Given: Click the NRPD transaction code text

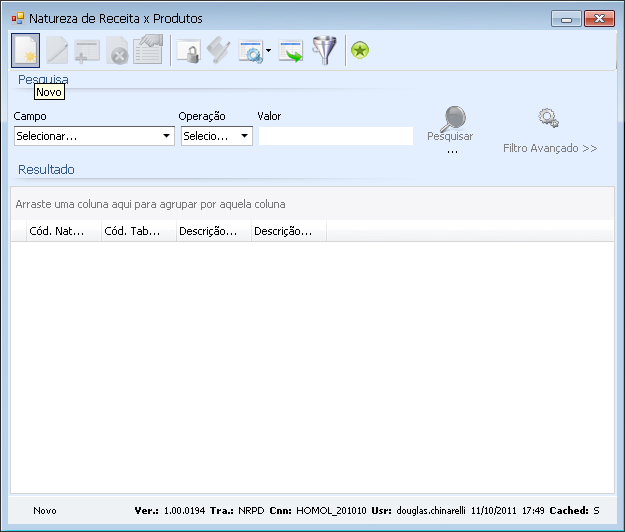Looking at the screenshot, I should (251, 510).
